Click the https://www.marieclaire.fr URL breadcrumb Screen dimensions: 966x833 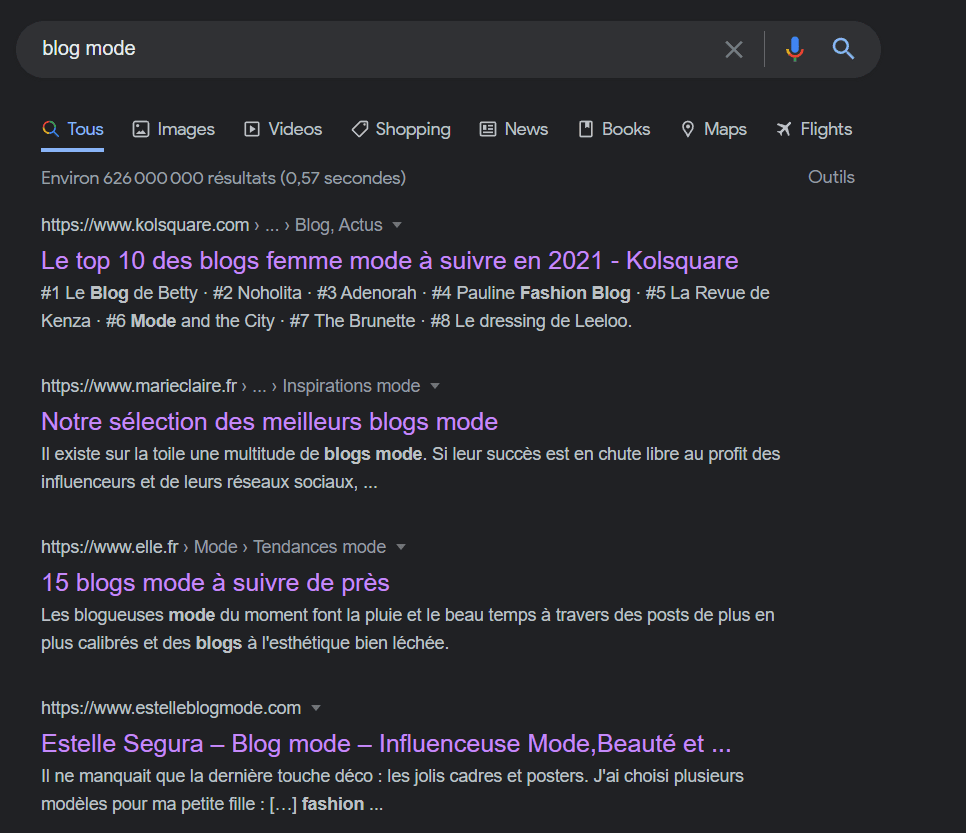139,386
